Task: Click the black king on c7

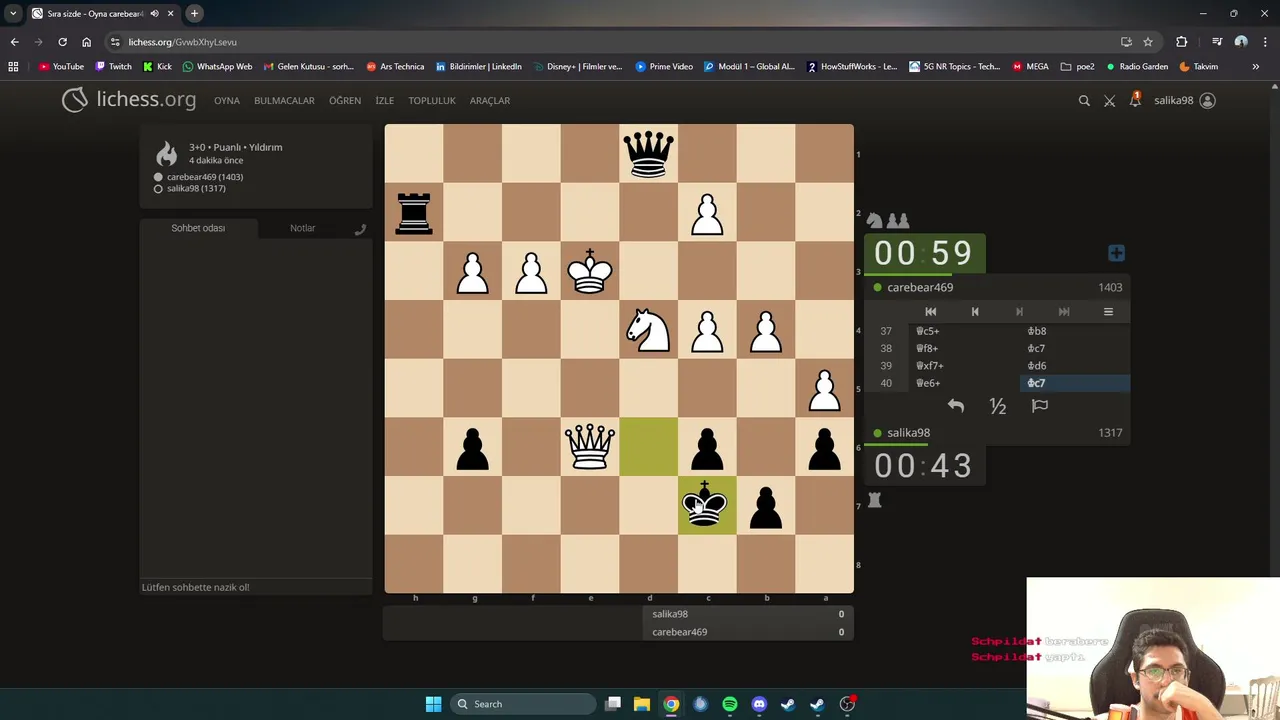Action: [x=707, y=505]
